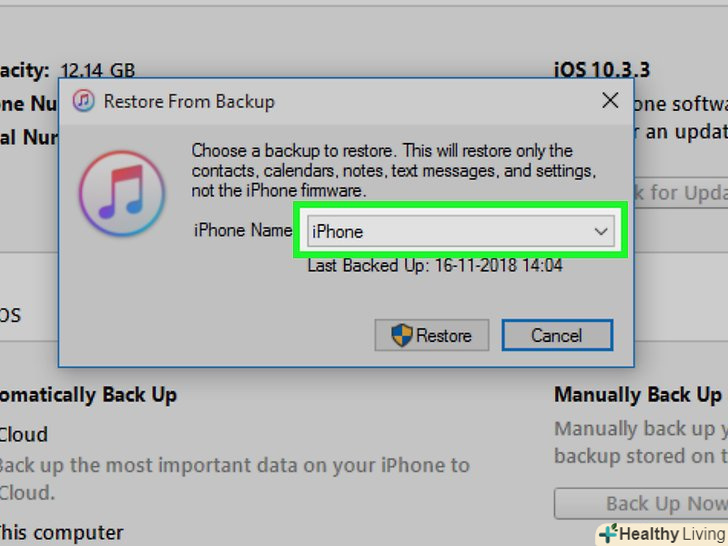Click the Check for Update button behind dialog
This screenshot has width=728, height=546.
681,192
